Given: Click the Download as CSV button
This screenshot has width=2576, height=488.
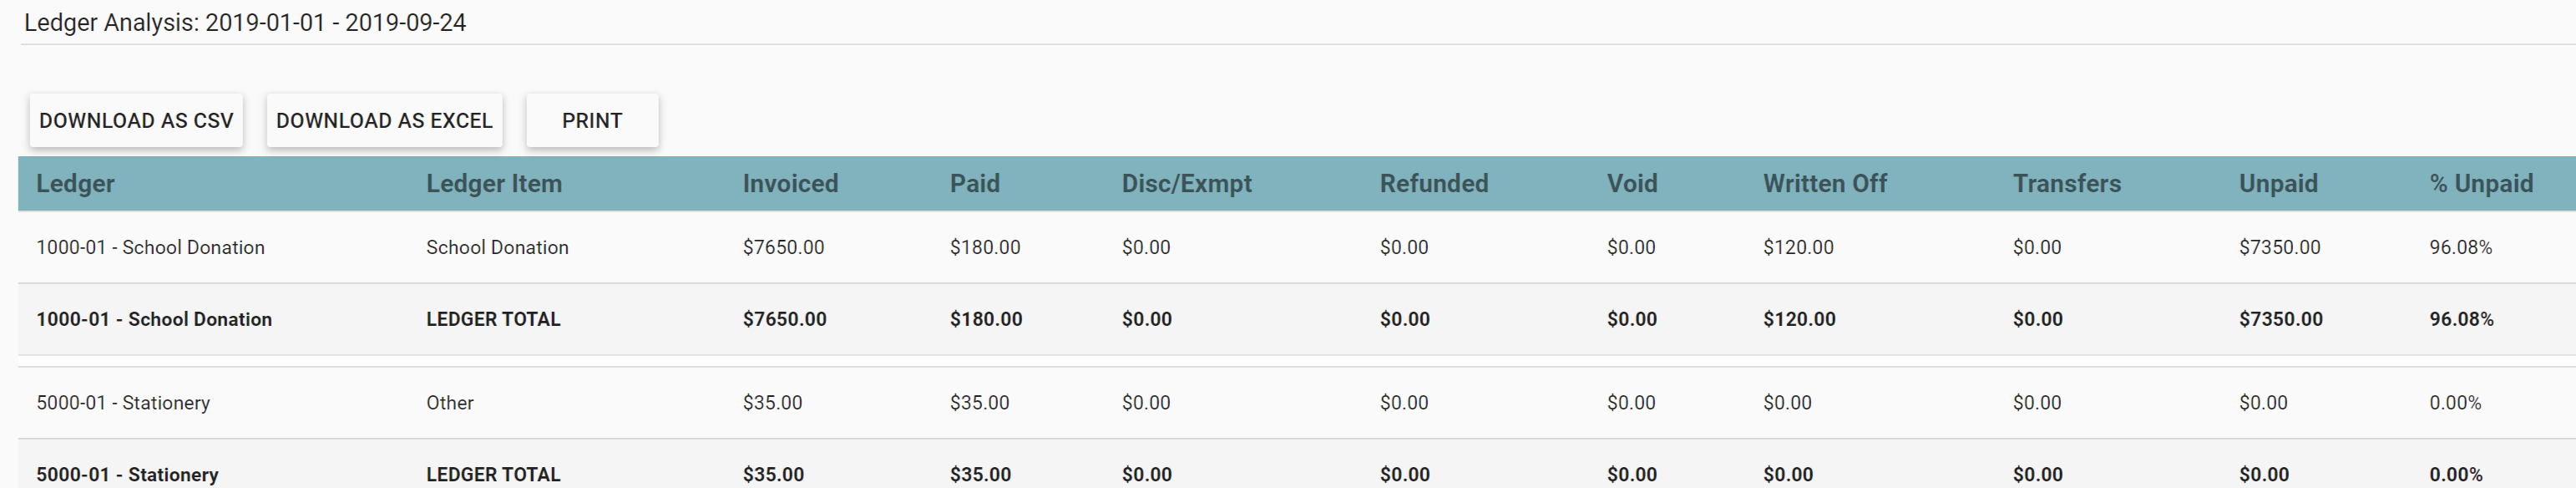Looking at the screenshot, I should click(136, 121).
